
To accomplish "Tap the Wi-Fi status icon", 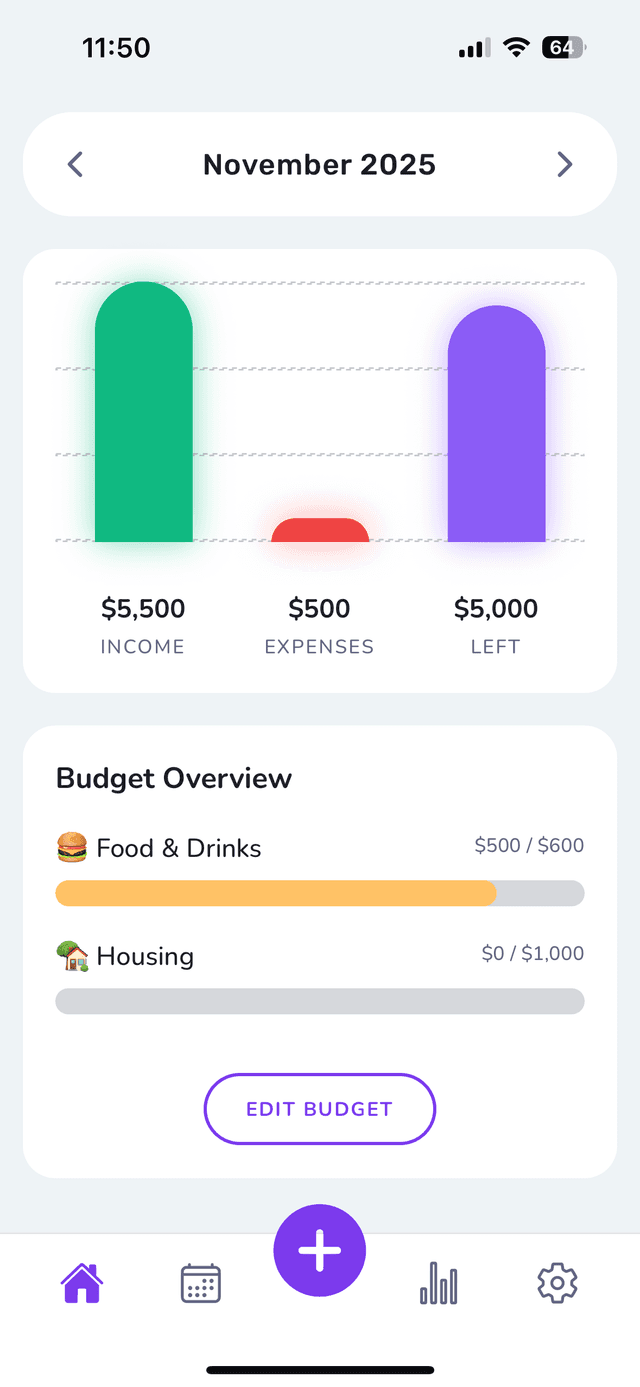I will tap(516, 47).
